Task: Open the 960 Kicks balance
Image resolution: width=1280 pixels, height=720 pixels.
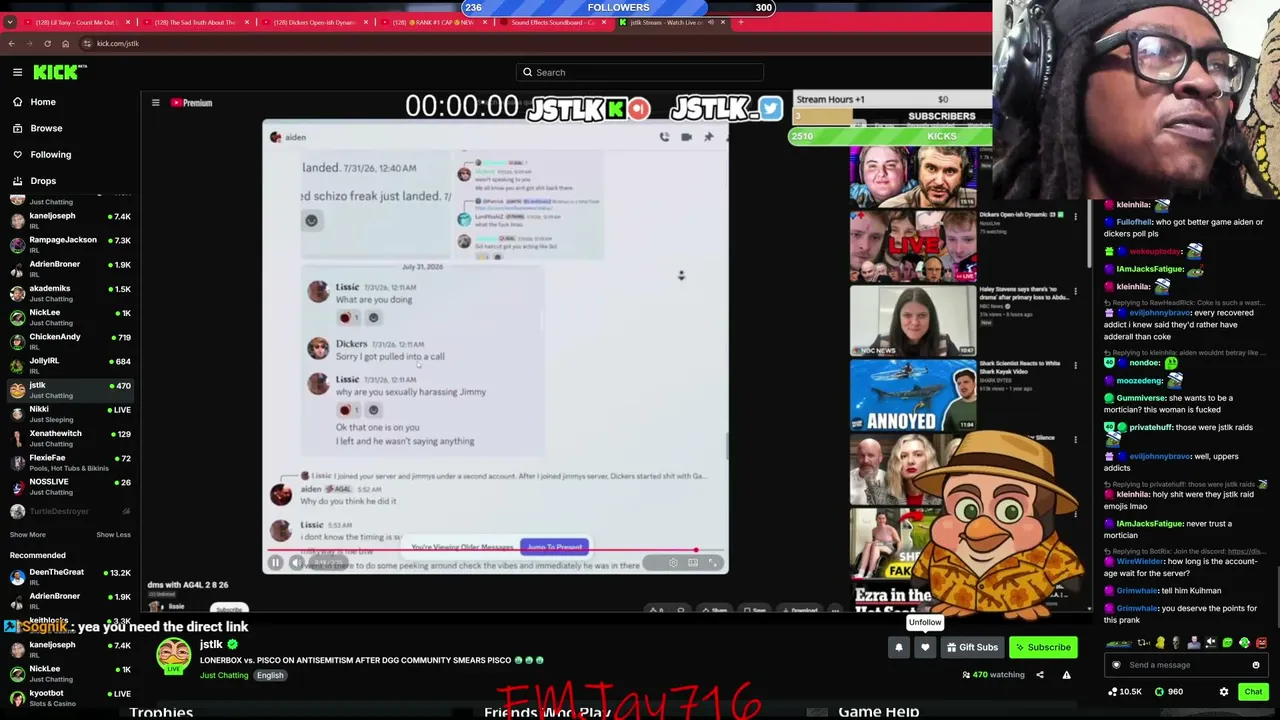Action: coord(1169,692)
